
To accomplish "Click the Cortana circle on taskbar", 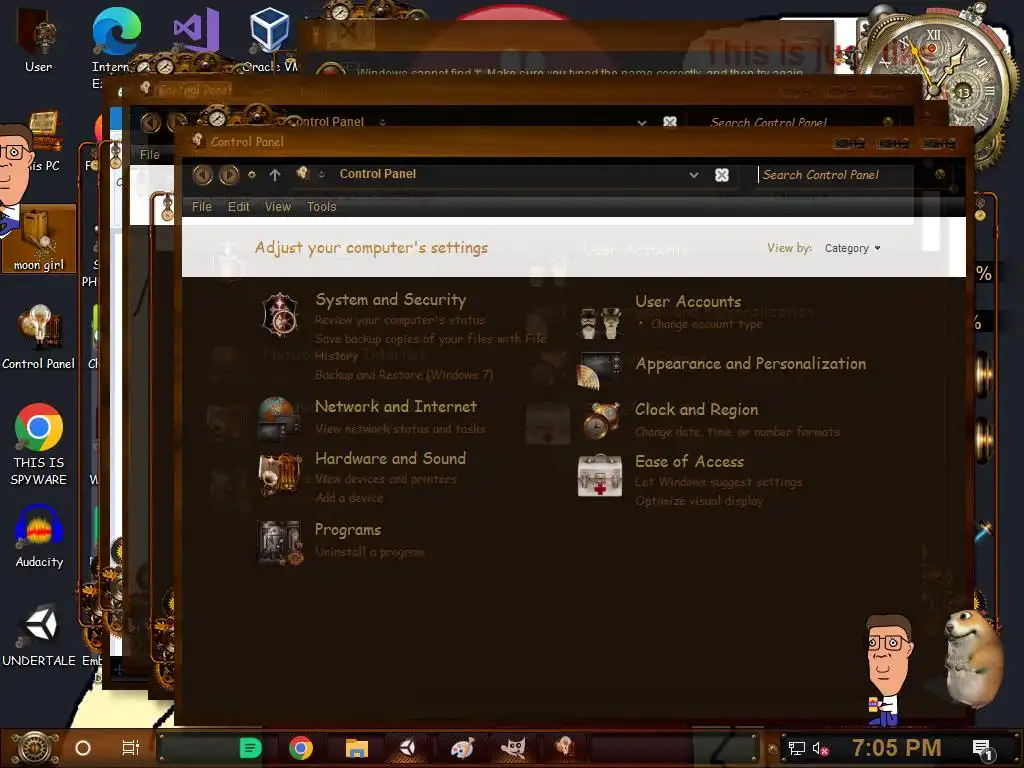I will click(x=83, y=748).
